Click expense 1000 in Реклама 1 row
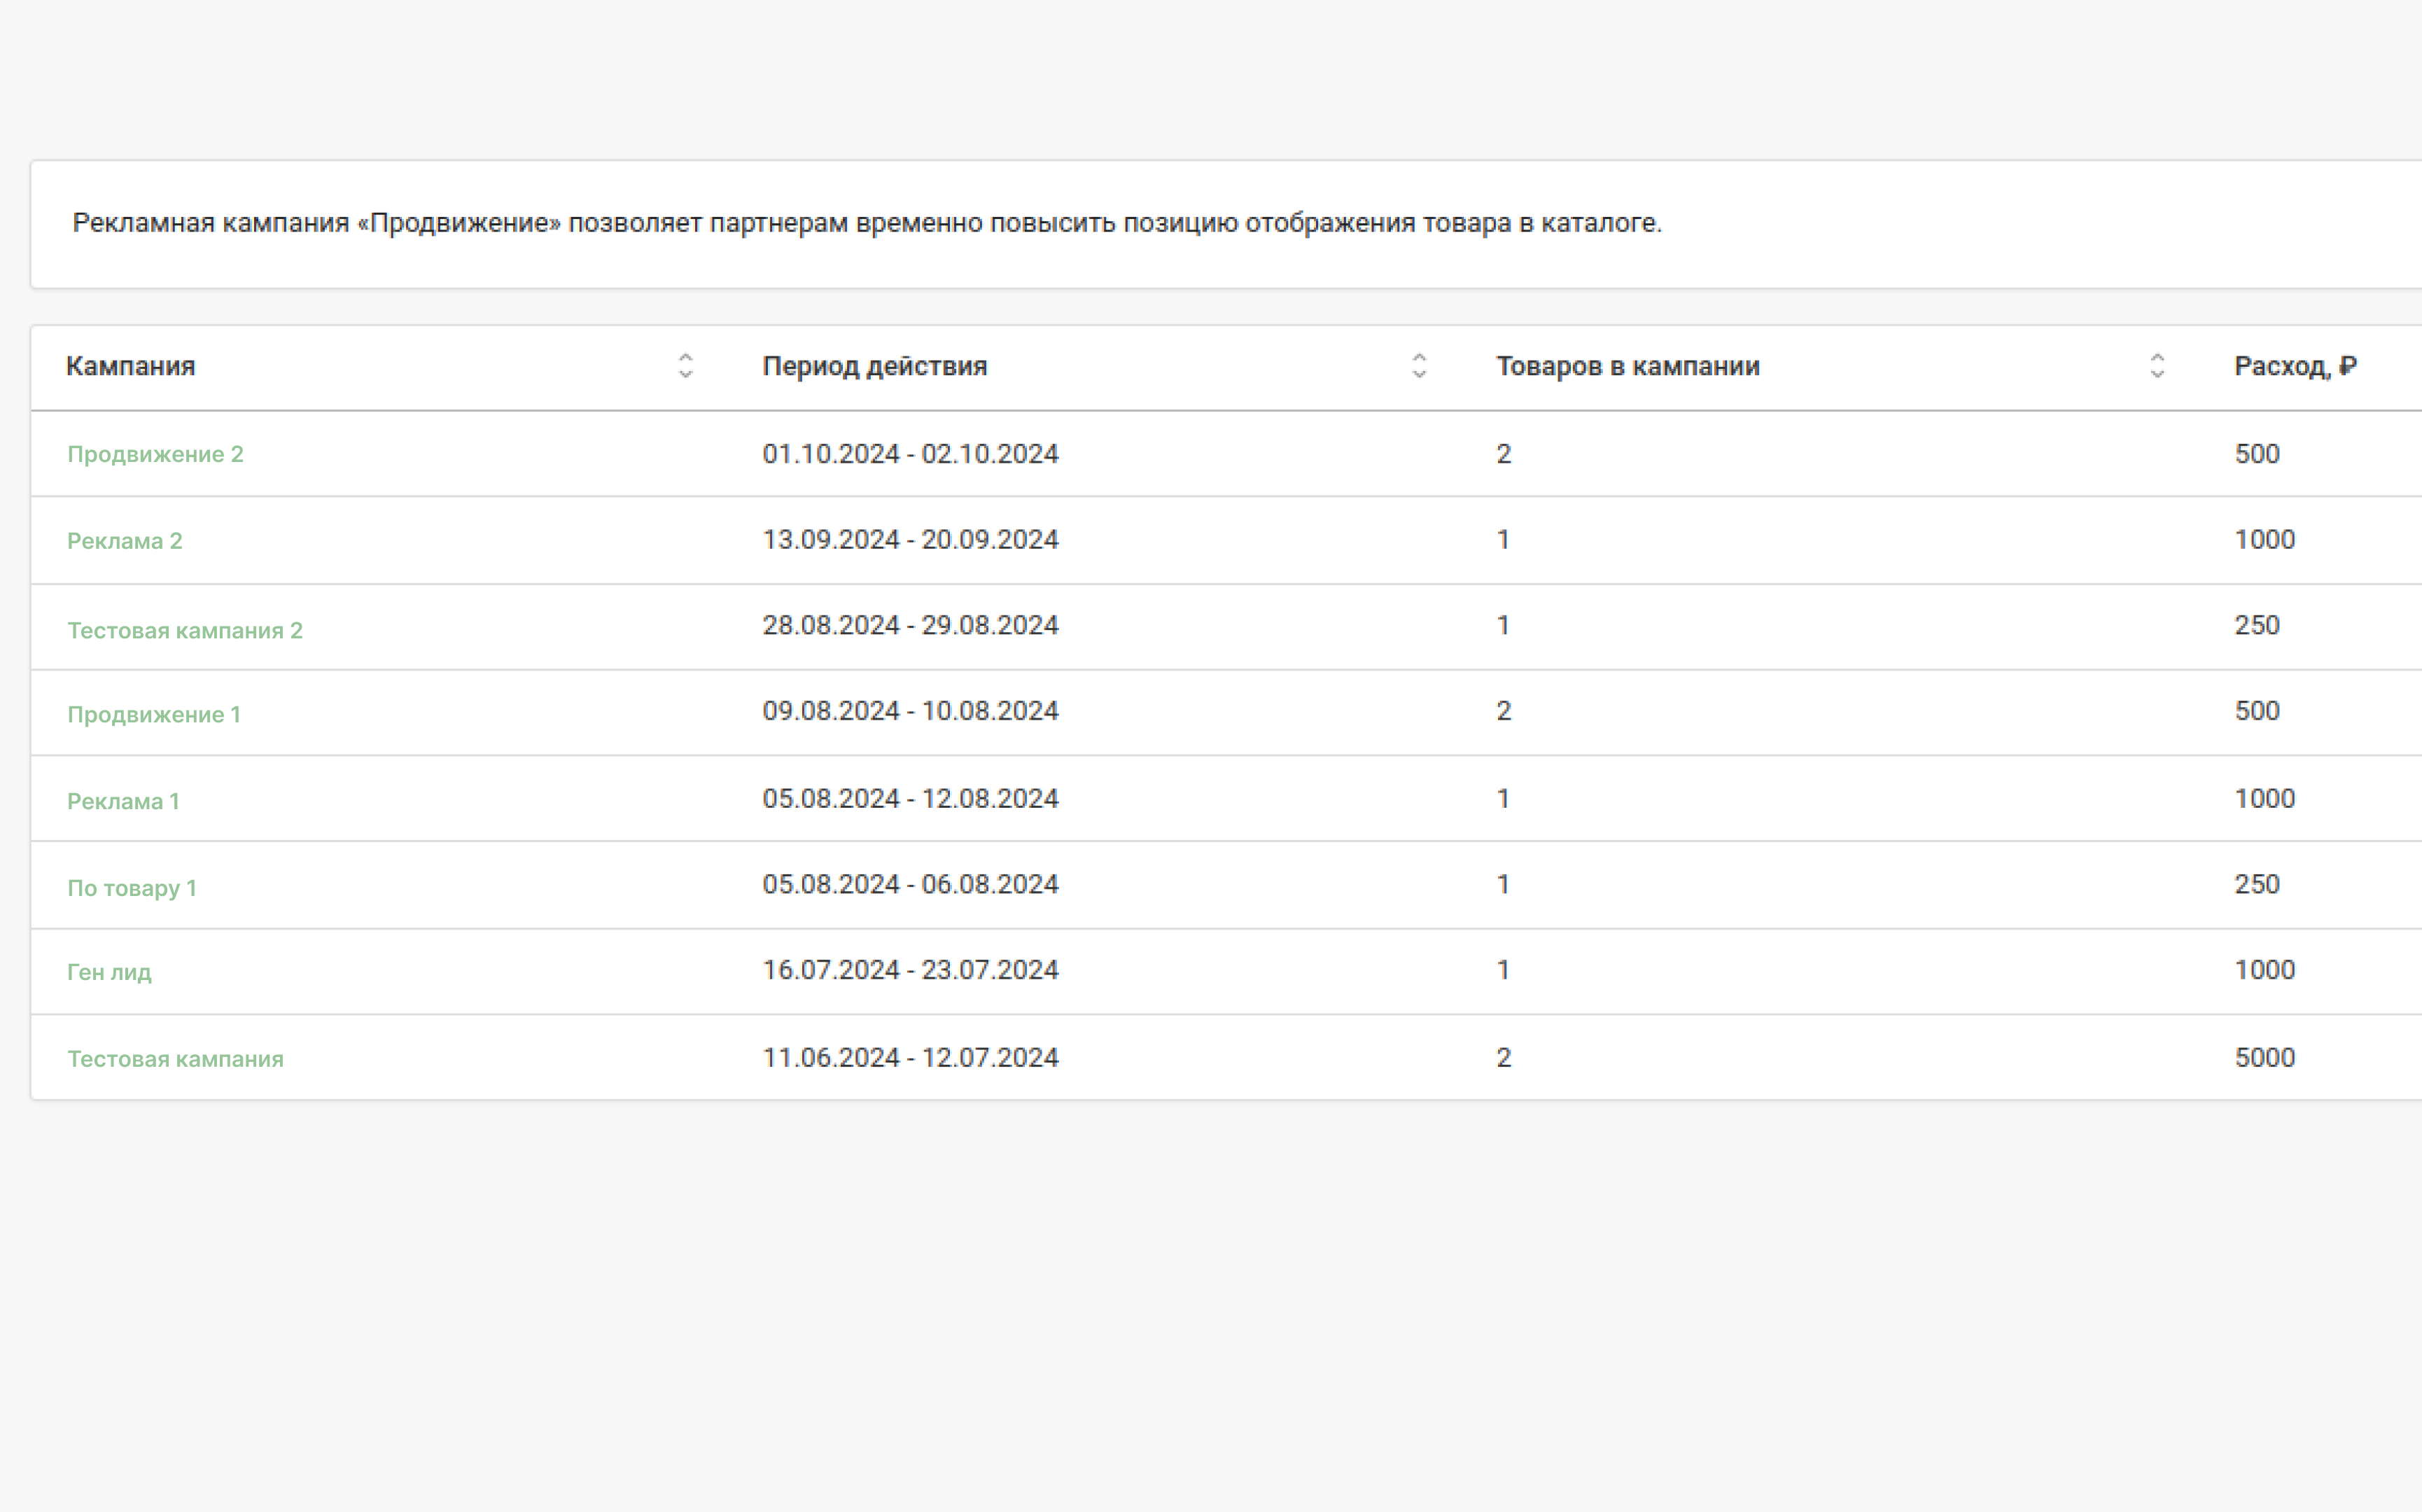 2265,799
